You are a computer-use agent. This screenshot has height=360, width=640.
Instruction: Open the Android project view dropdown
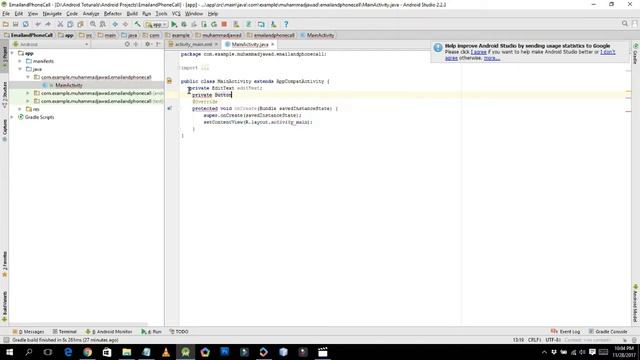click(x=51, y=44)
